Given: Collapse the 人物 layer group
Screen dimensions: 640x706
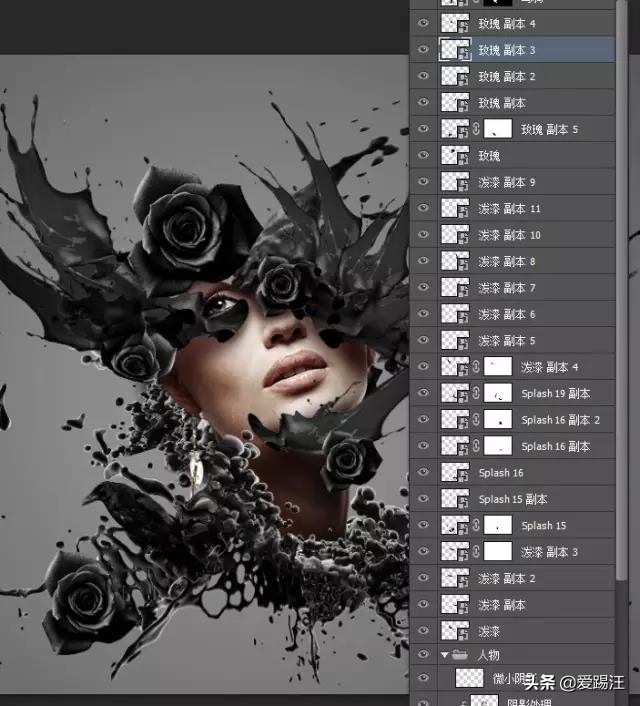Looking at the screenshot, I should pos(445,654).
